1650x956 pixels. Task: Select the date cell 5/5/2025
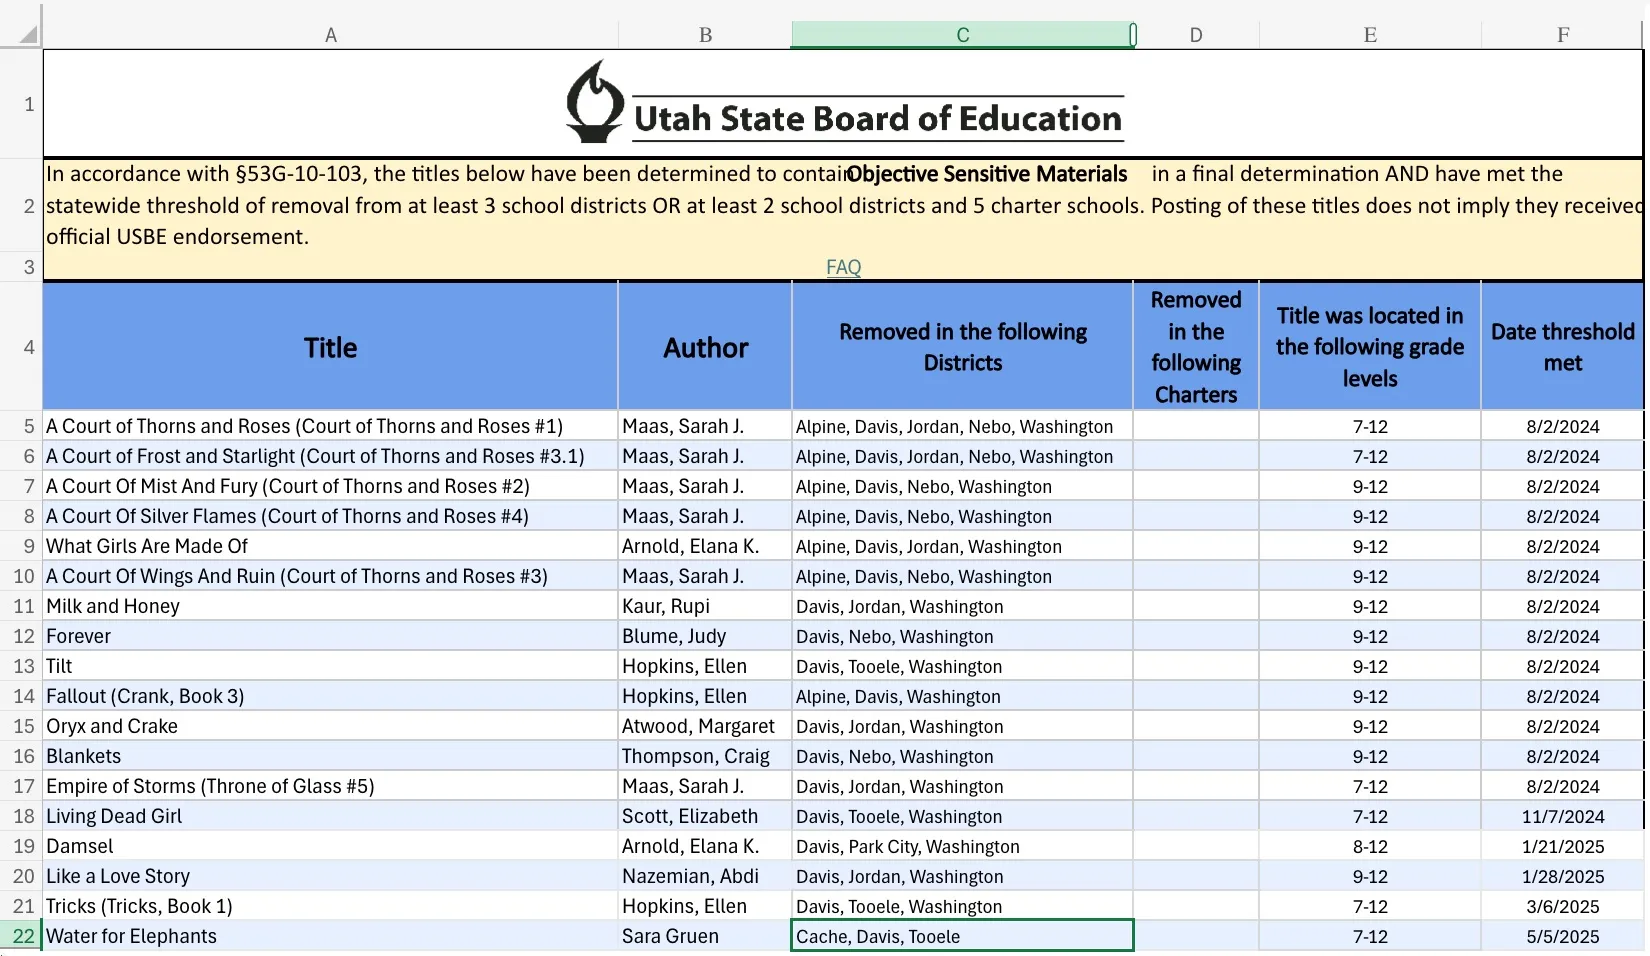[x=1563, y=936]
